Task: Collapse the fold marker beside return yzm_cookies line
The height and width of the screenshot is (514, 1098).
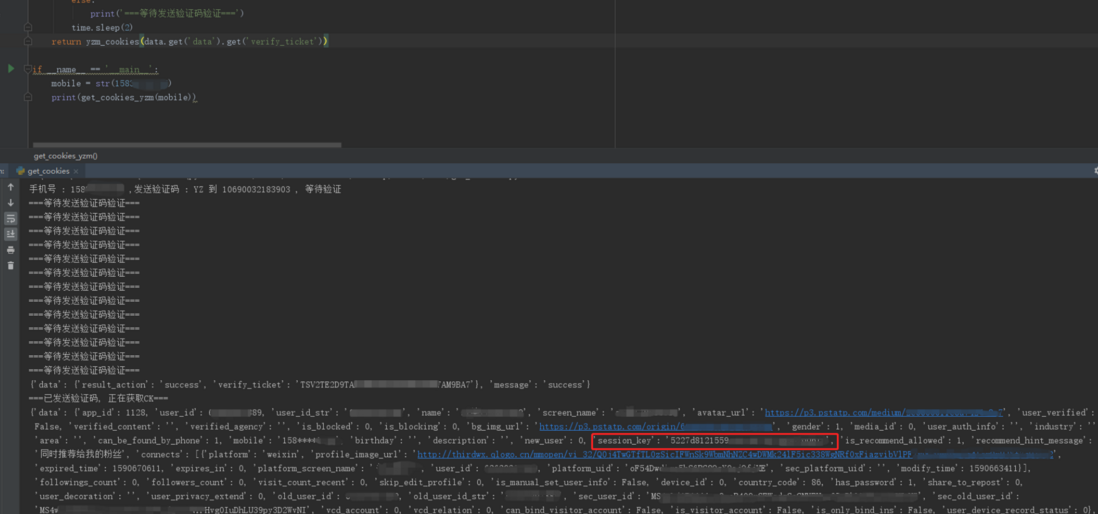Action: click(x=27, y=42)
